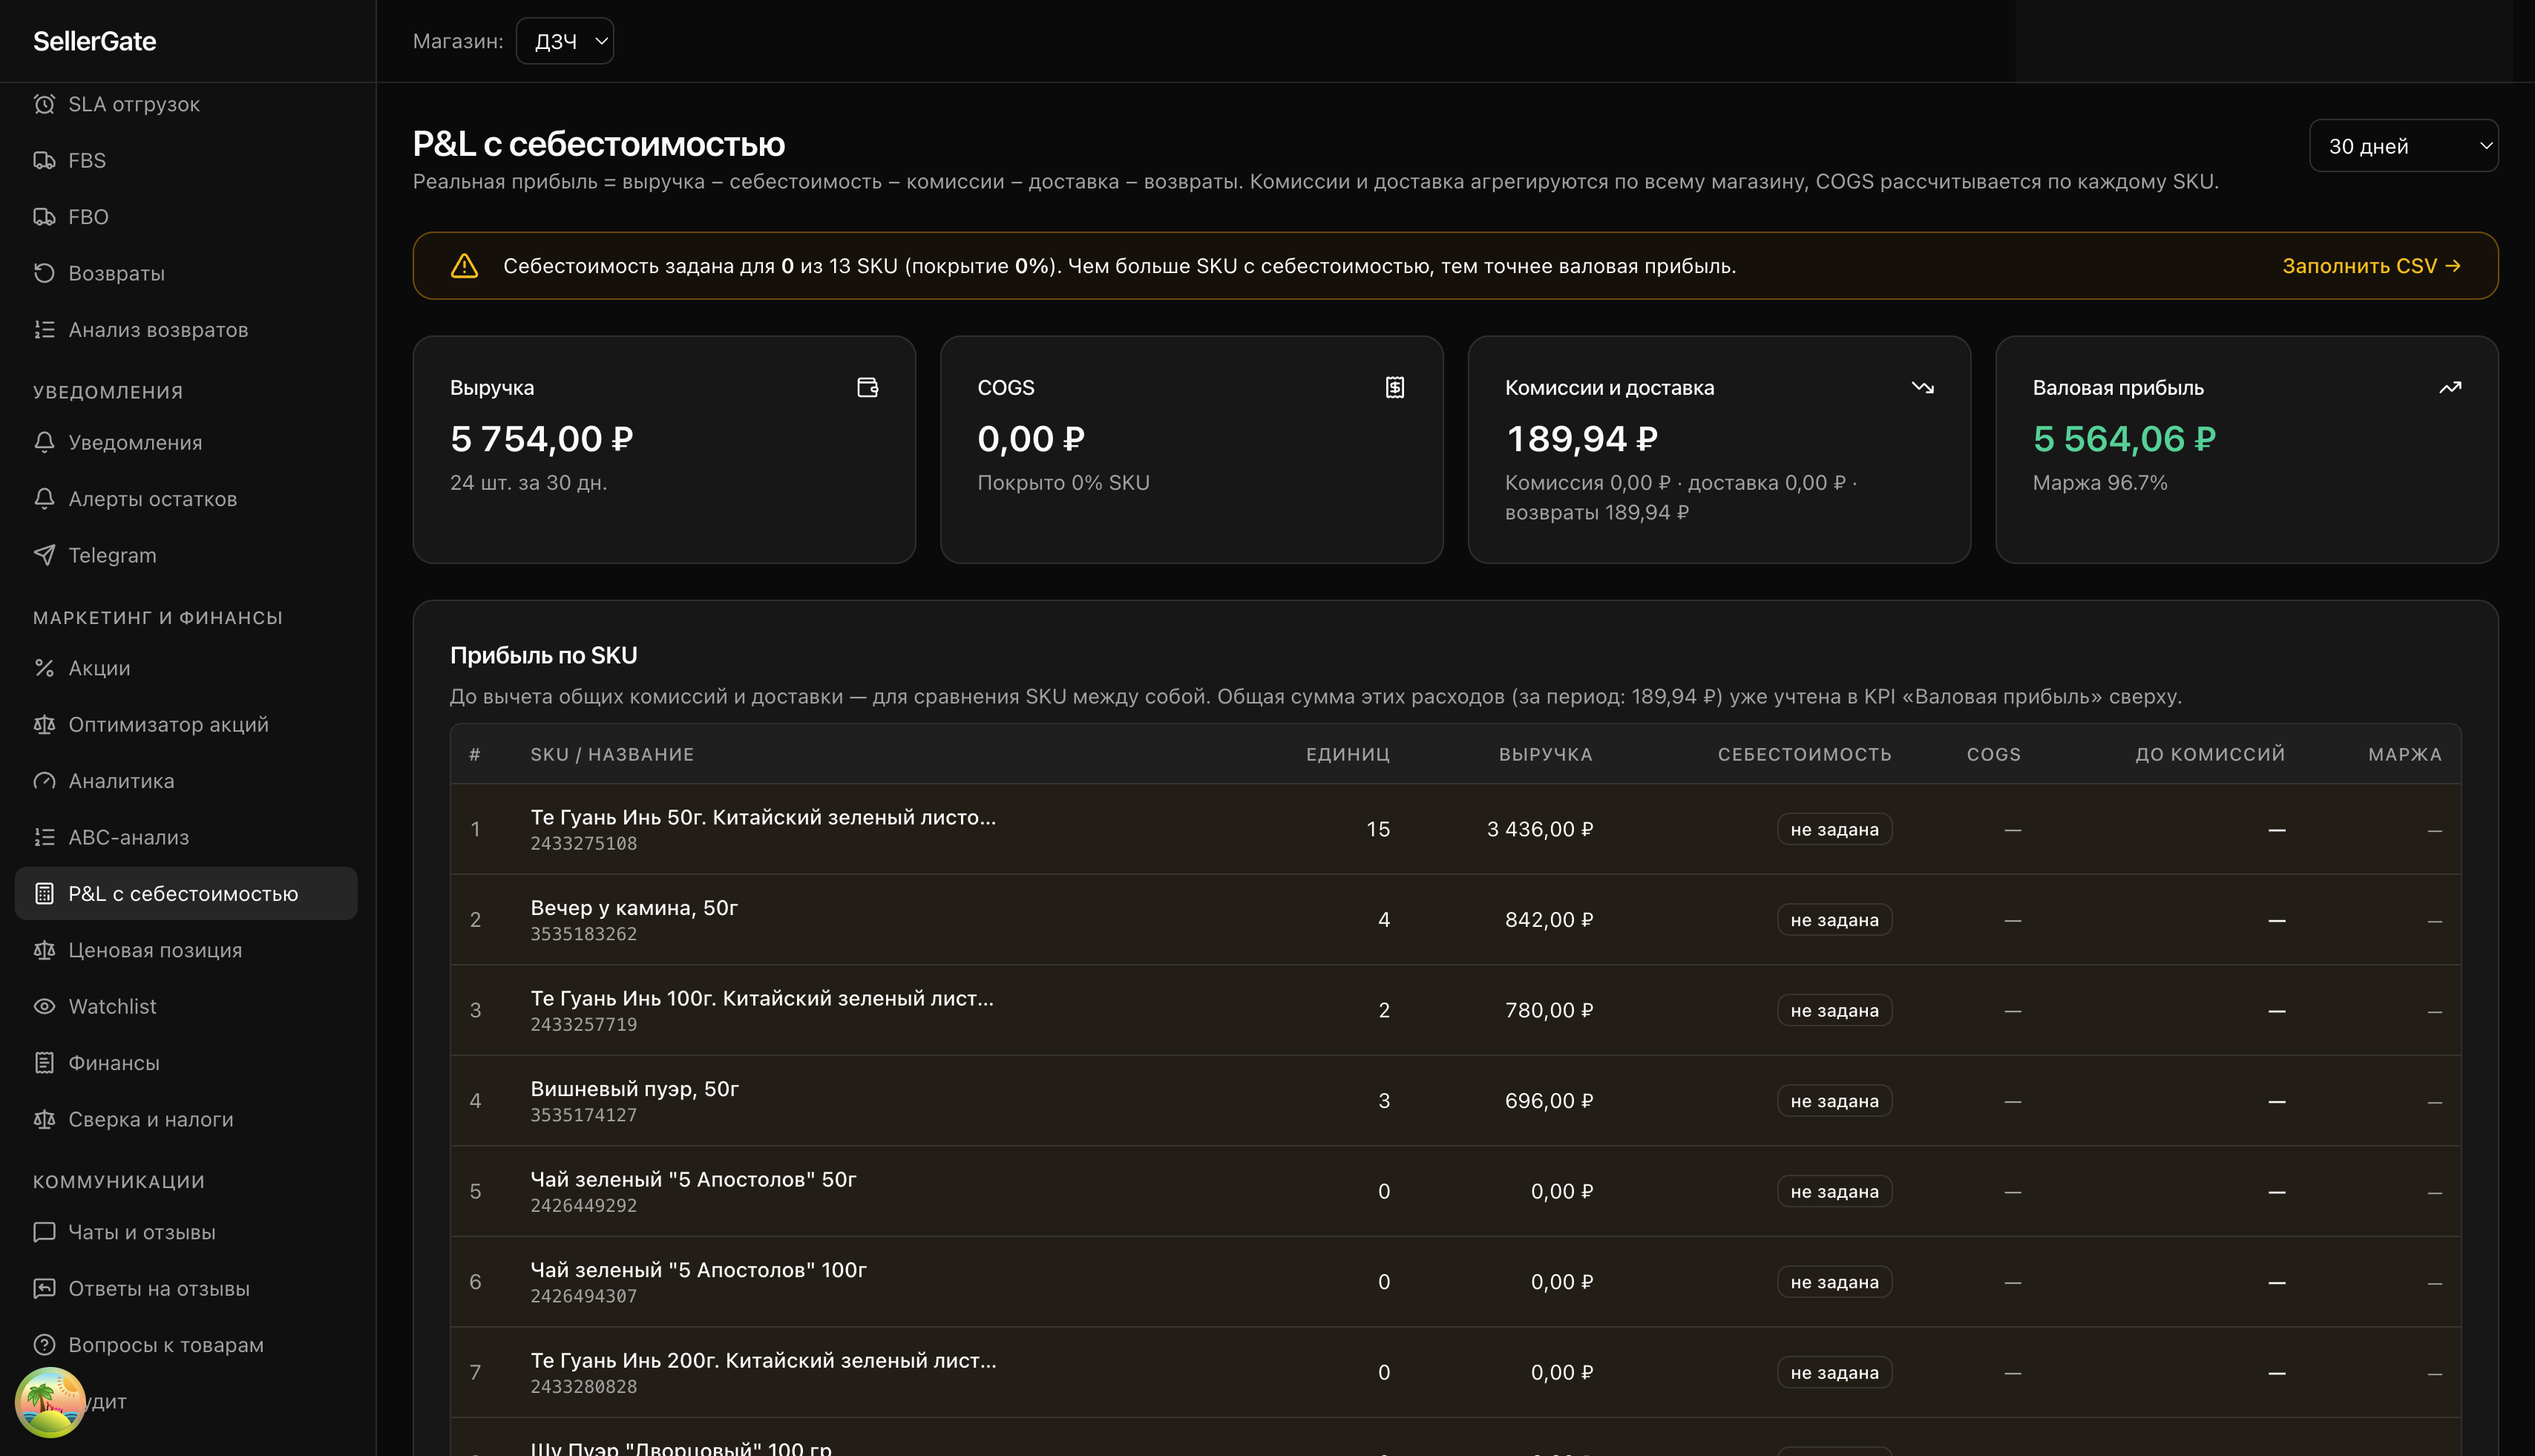Click the Watchlist eye icon

tap(44, 1006)
